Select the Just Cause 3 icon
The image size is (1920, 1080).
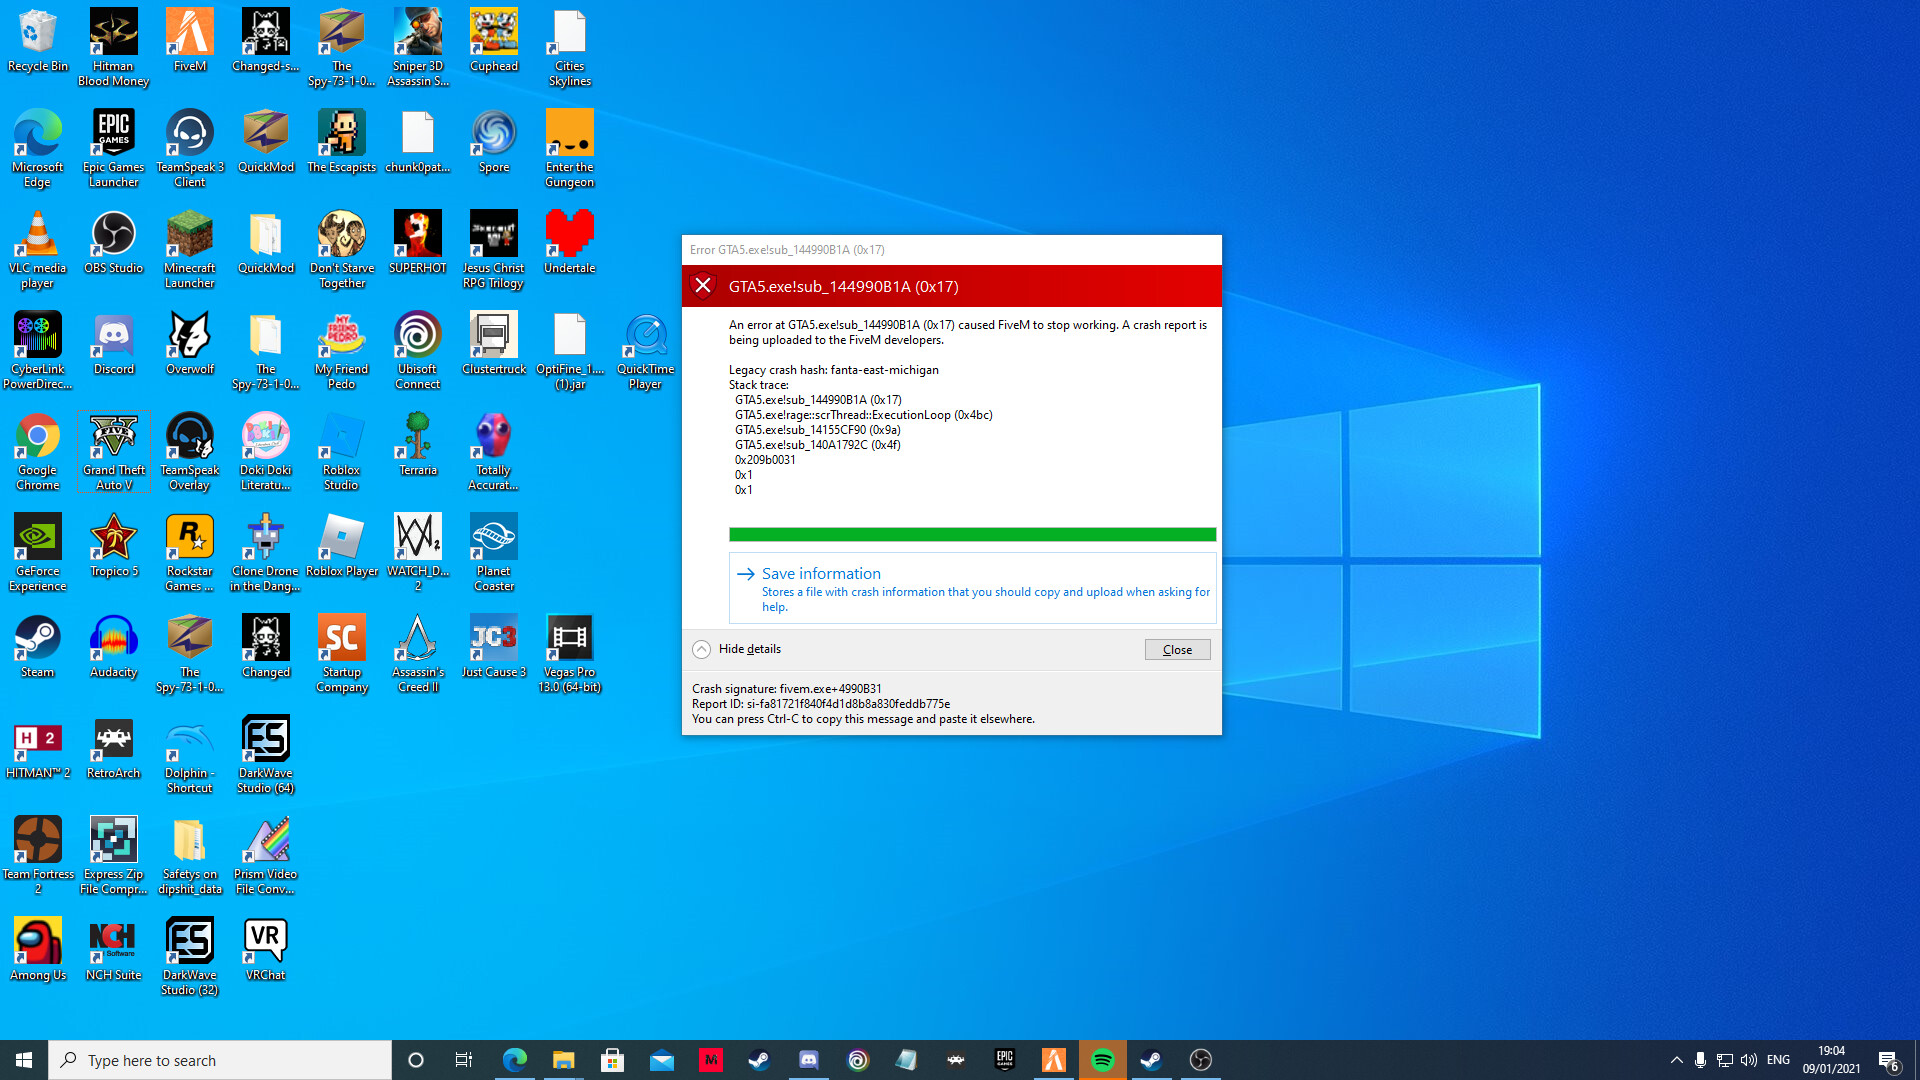[x=494, y=648]
